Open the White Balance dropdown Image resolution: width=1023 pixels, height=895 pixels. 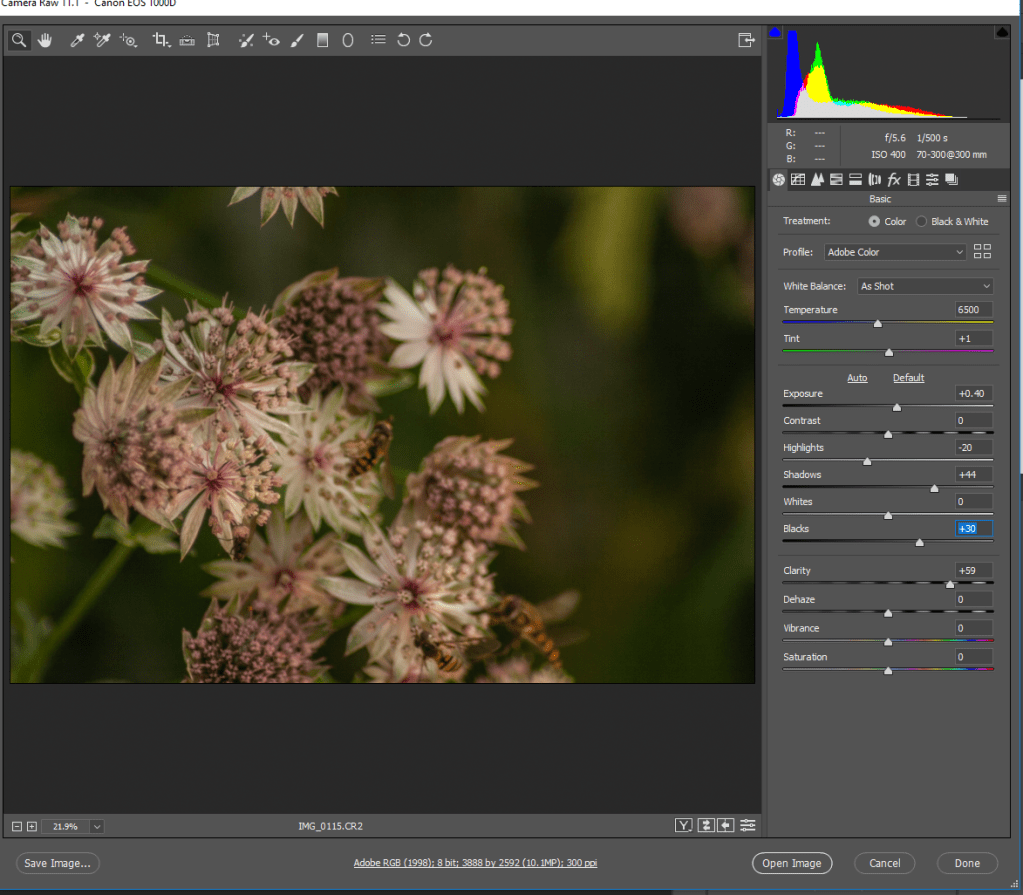925,286
